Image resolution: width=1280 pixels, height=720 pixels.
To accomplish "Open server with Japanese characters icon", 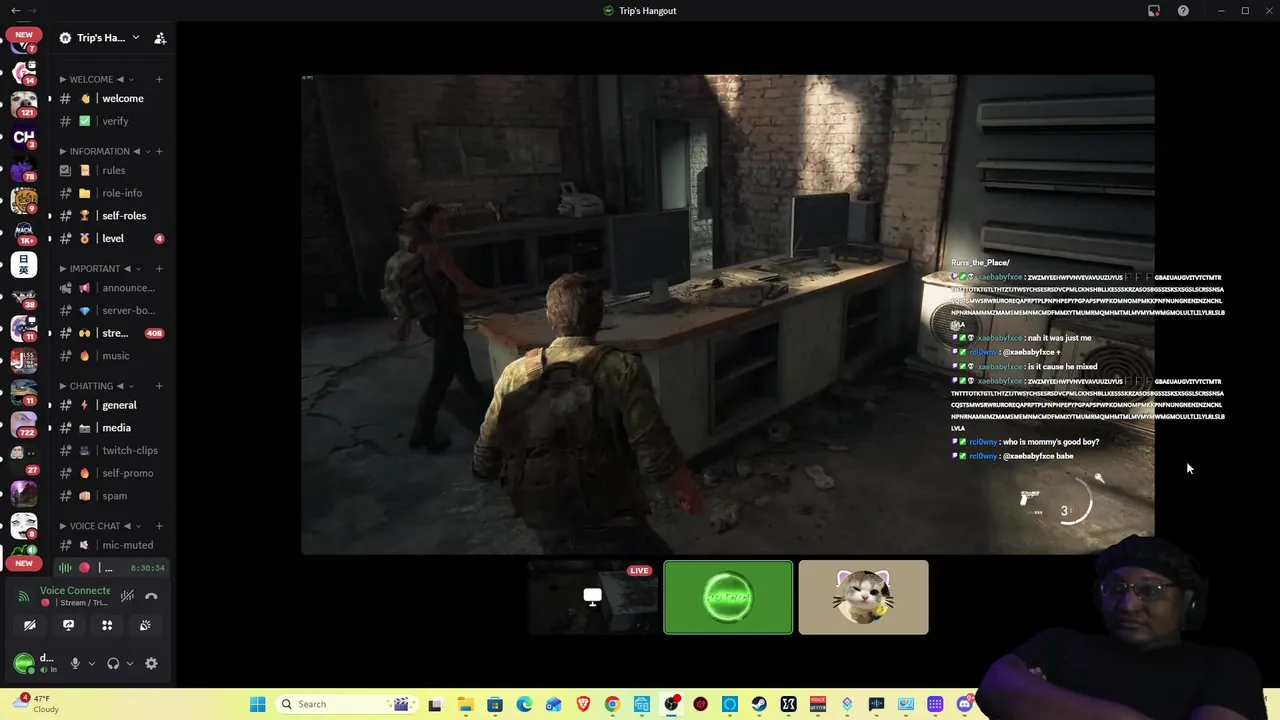I will [x=24, y=264].
